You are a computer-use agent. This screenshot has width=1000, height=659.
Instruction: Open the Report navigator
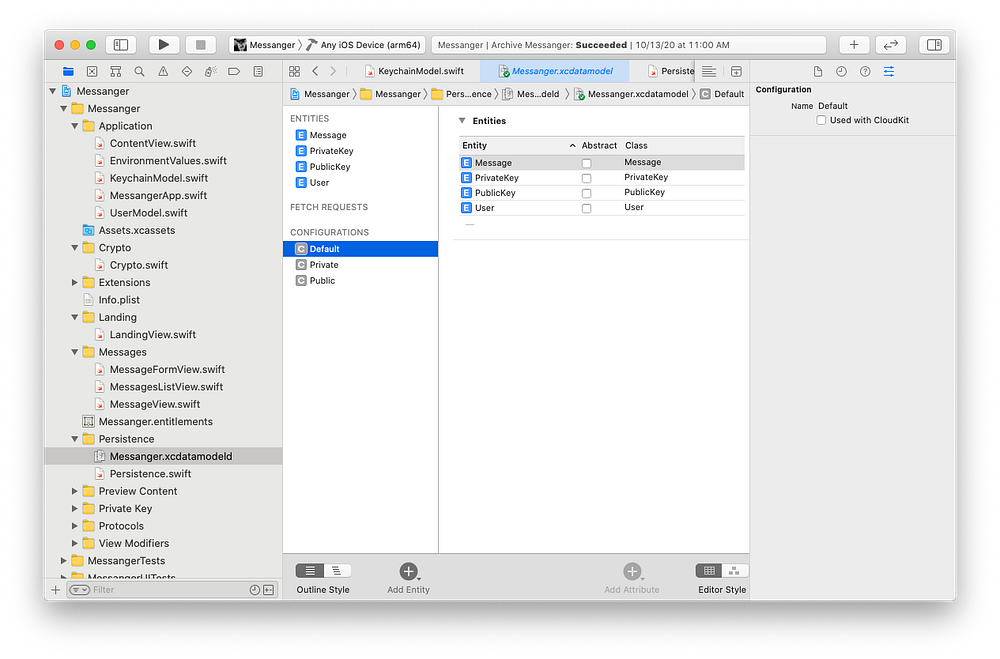point(258,71)
